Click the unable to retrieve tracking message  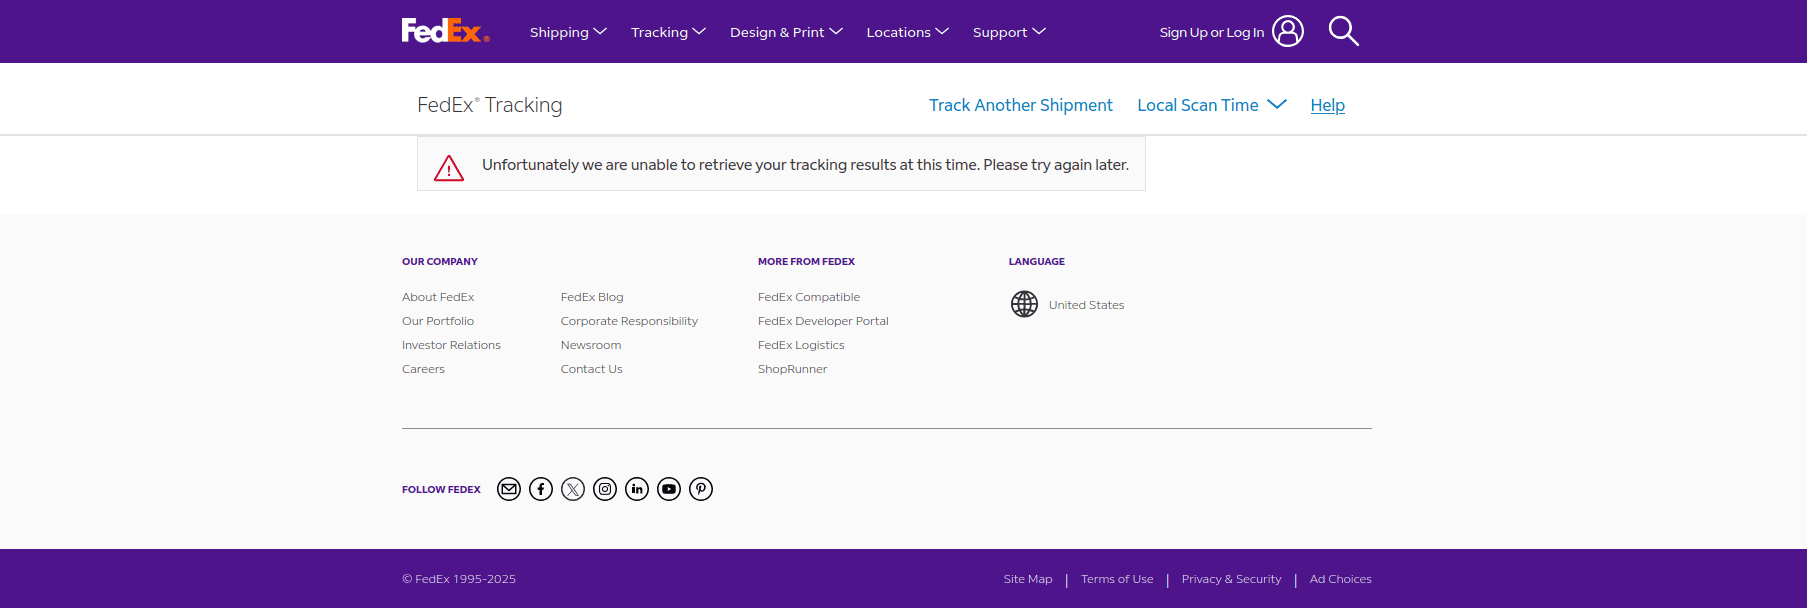coord(805,165)
